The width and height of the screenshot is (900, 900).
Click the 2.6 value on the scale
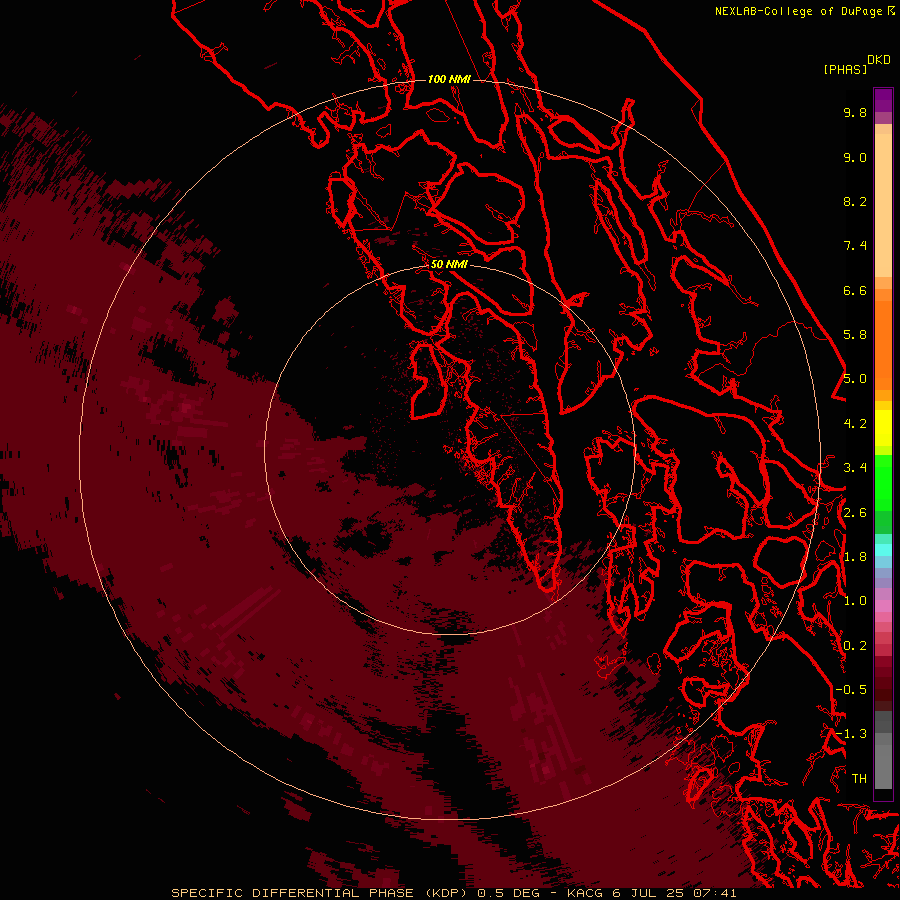tap(855, 513)
